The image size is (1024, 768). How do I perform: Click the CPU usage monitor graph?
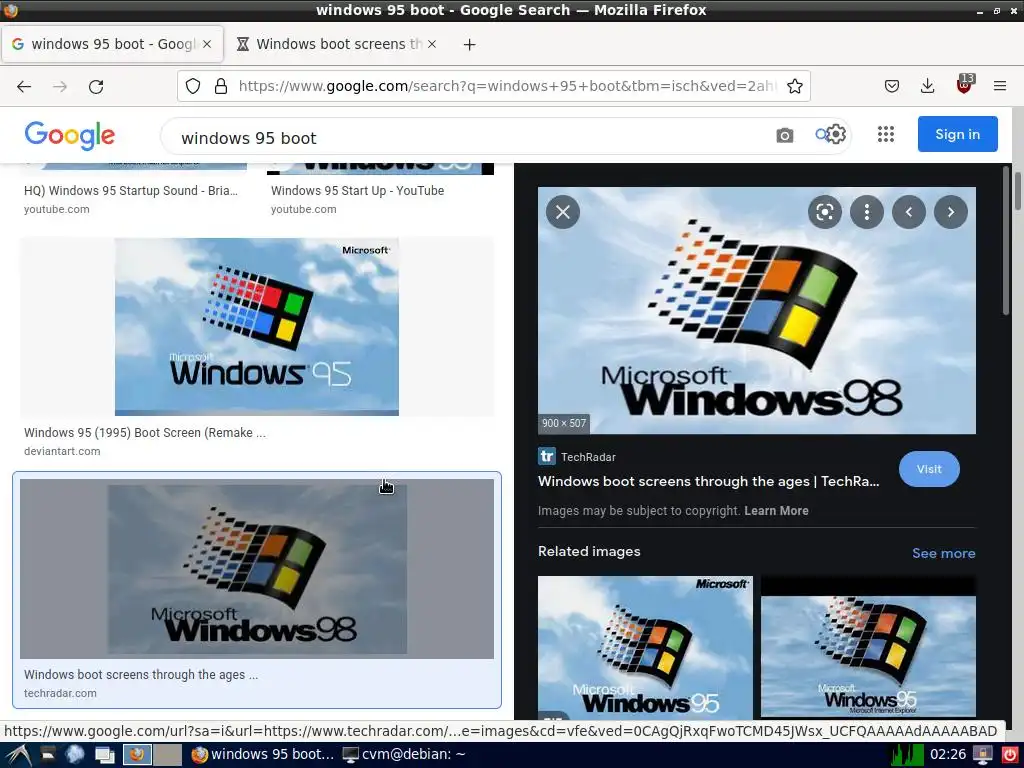907,755
